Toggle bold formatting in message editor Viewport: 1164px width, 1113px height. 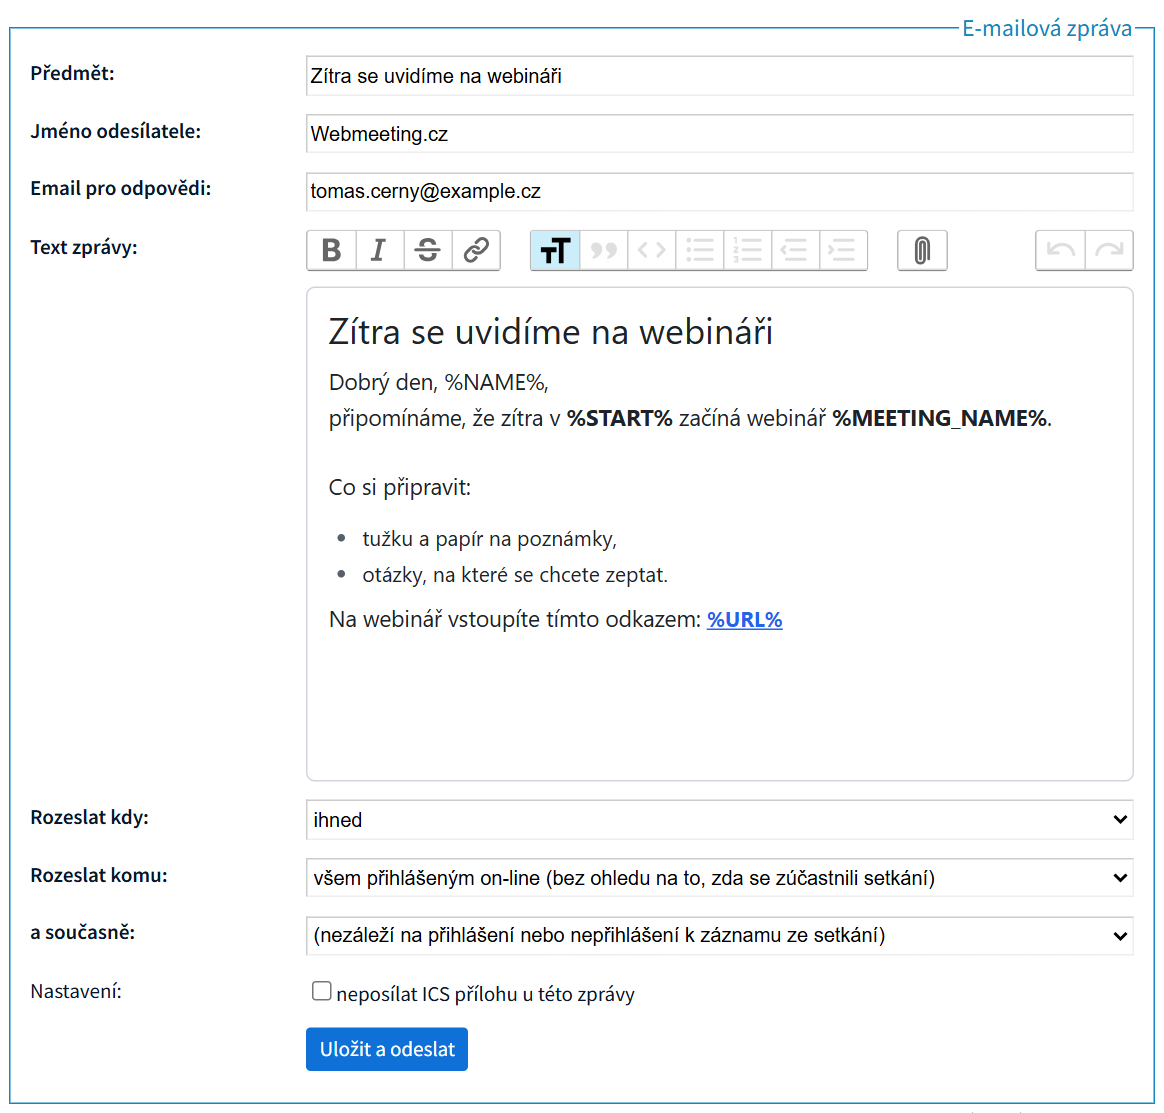pyautogui.click(x=332, y=250)
